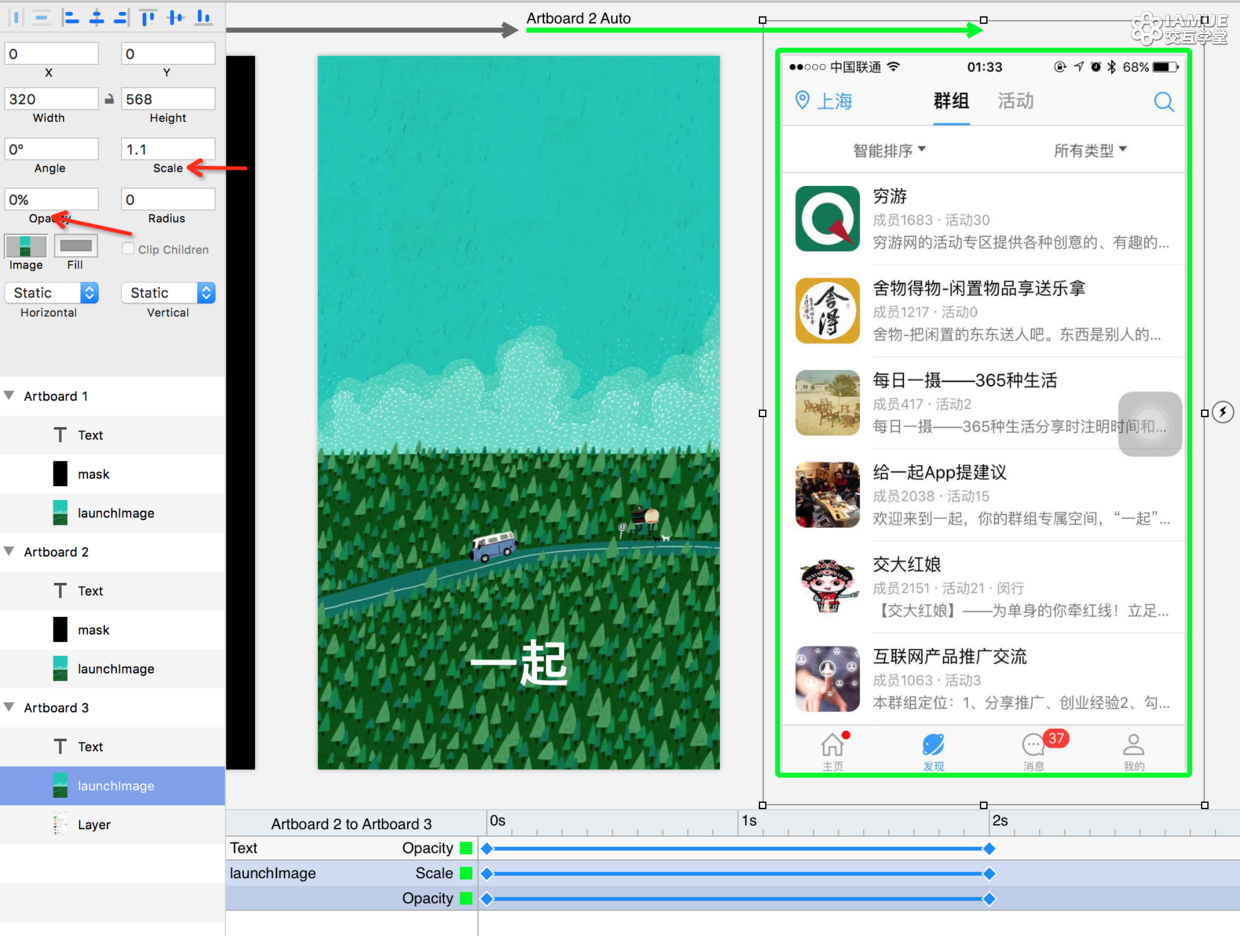Viewport: 1240px width, 936px height.
Task: Open the 我的 tab in the bottom bar
Action: (x=1133, y=751)
